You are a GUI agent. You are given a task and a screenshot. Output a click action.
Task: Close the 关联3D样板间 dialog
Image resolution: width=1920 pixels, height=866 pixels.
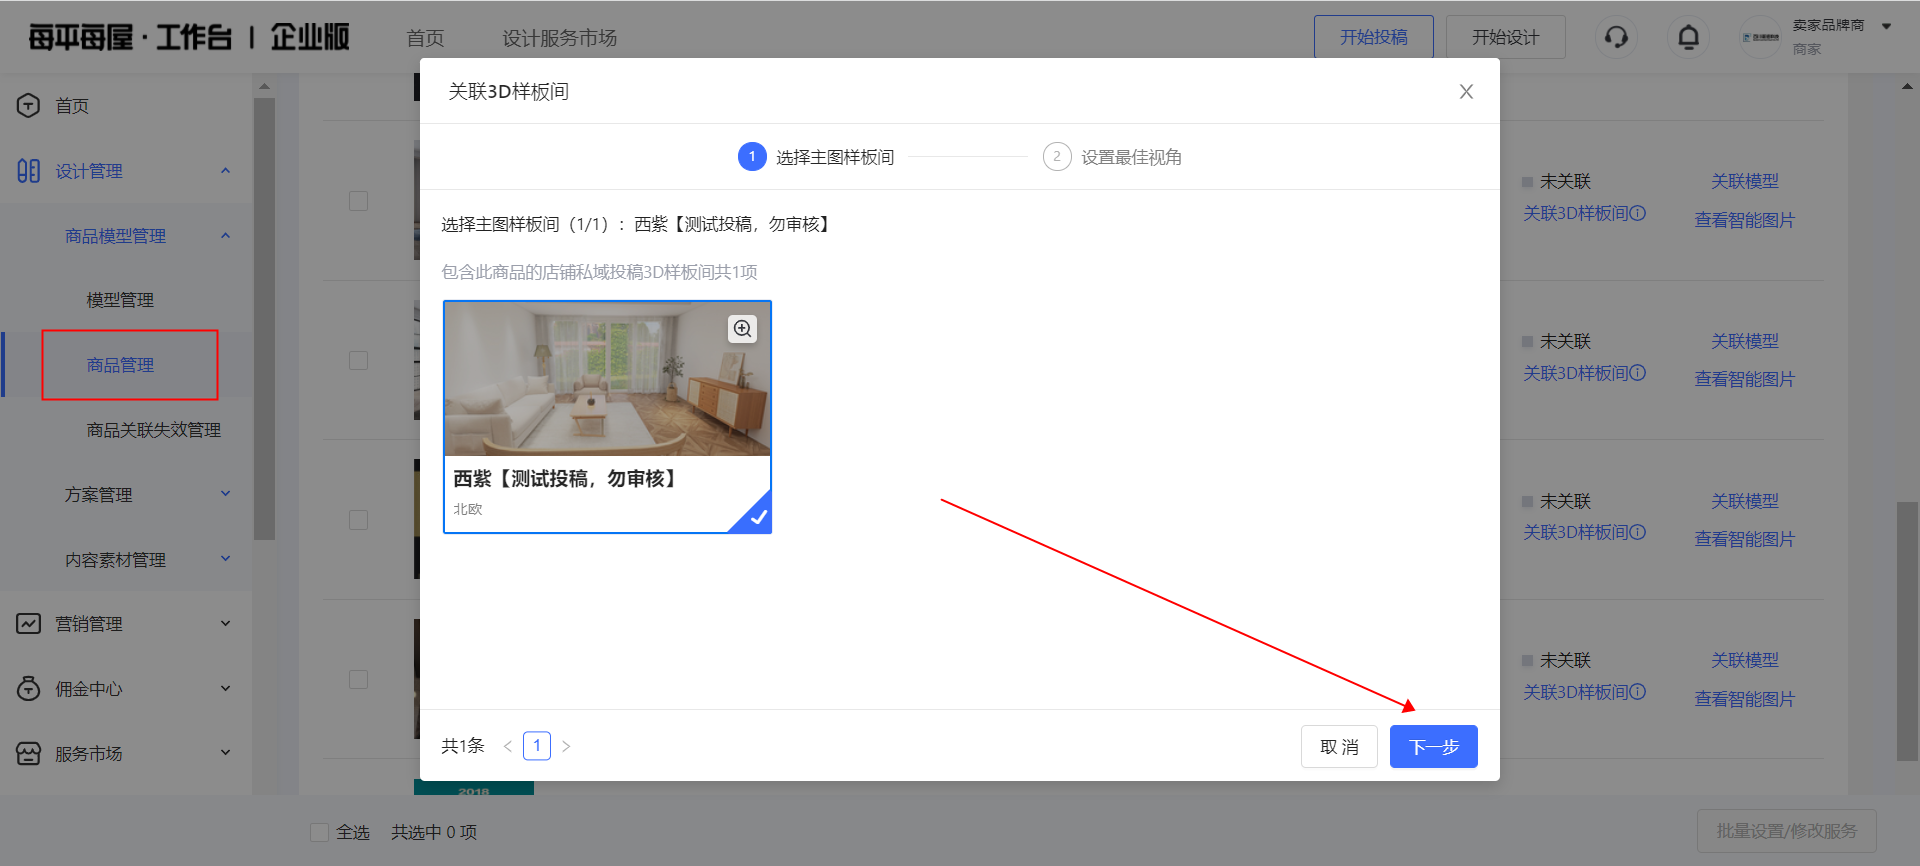click(1466, 92)
